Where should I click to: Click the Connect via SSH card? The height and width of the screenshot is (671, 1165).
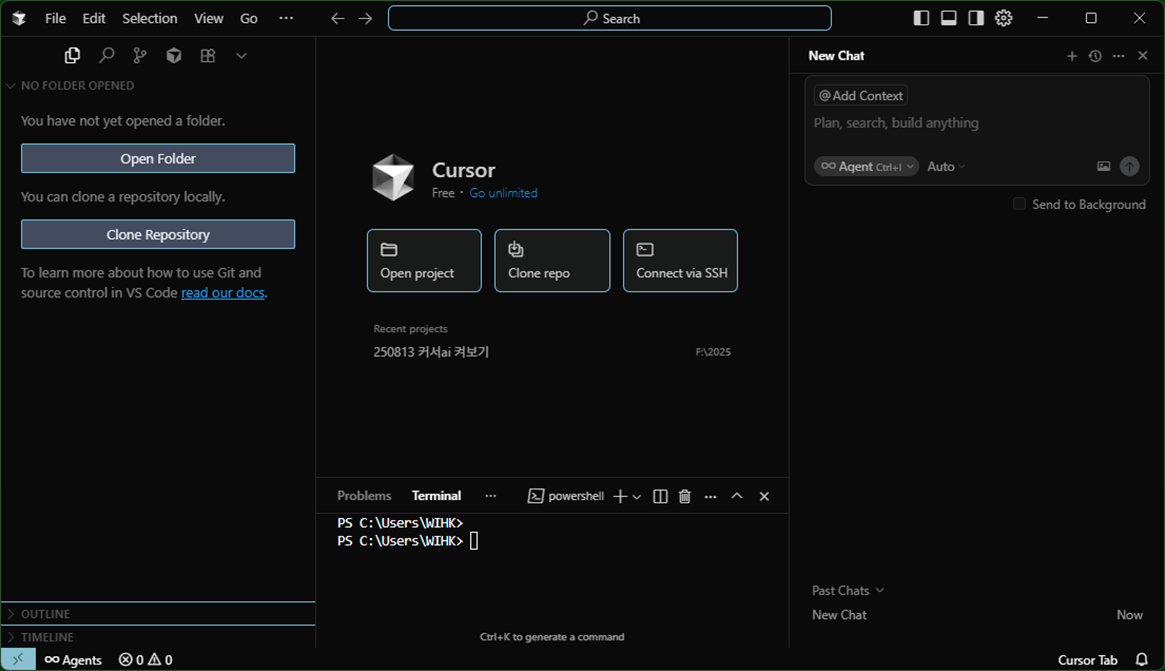[x=680, y=260]
